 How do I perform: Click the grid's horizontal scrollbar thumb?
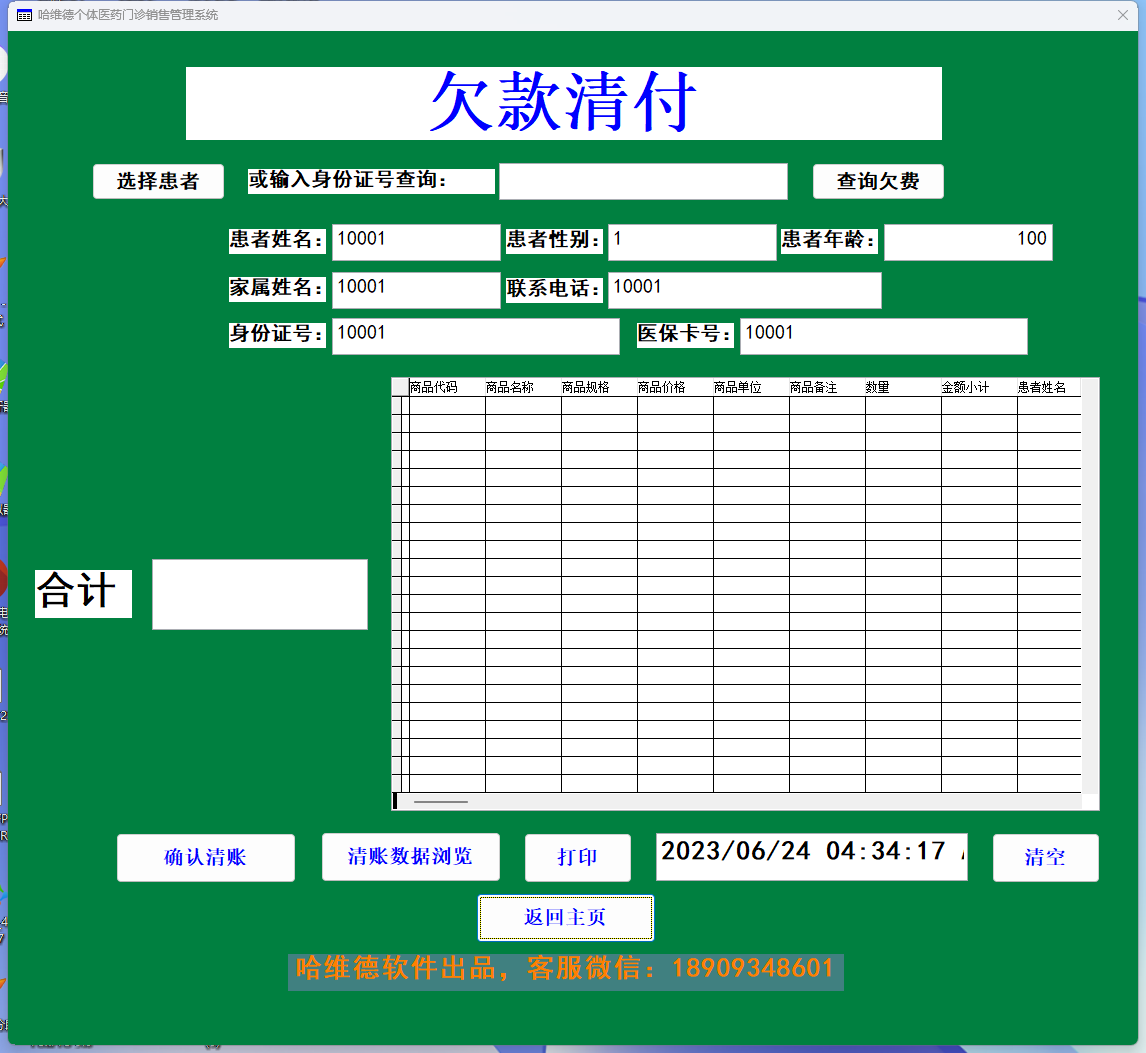tap(441, 802)
